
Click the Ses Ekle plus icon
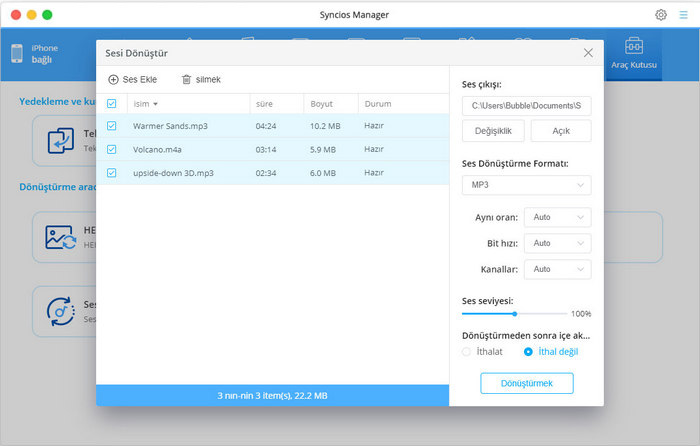click(113, 79)
